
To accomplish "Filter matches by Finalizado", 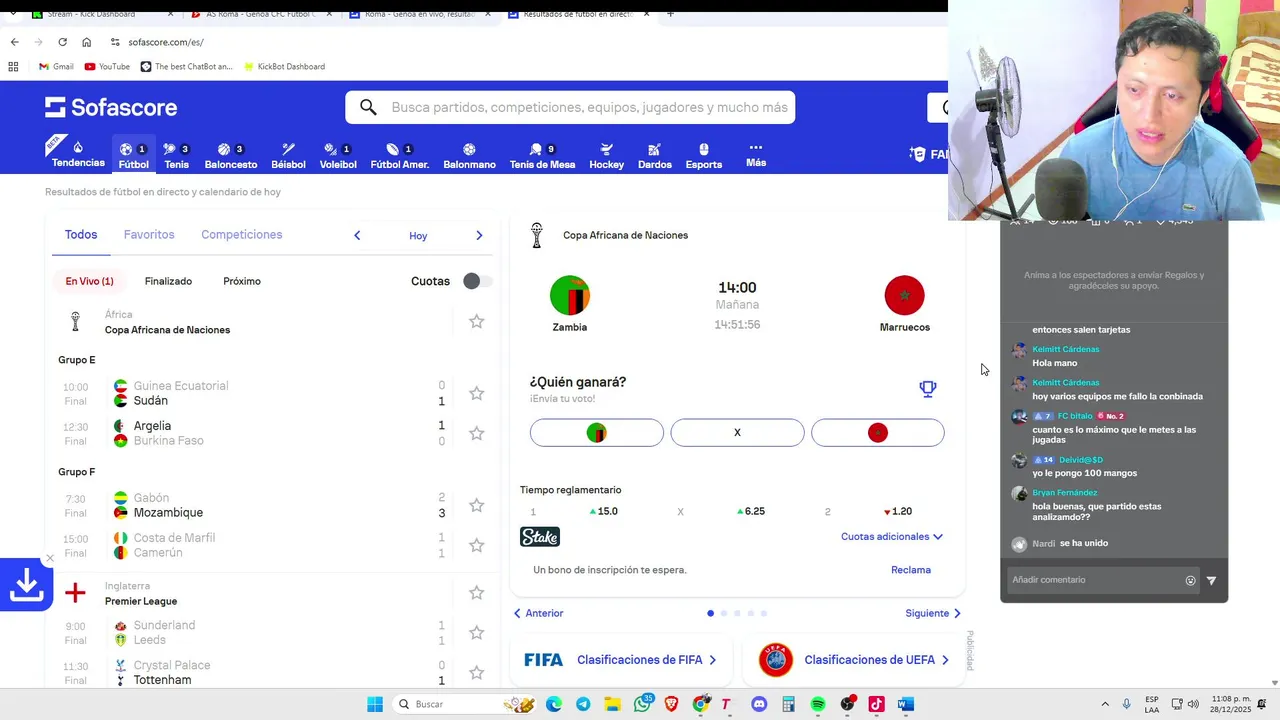I will tap(168, 281).
